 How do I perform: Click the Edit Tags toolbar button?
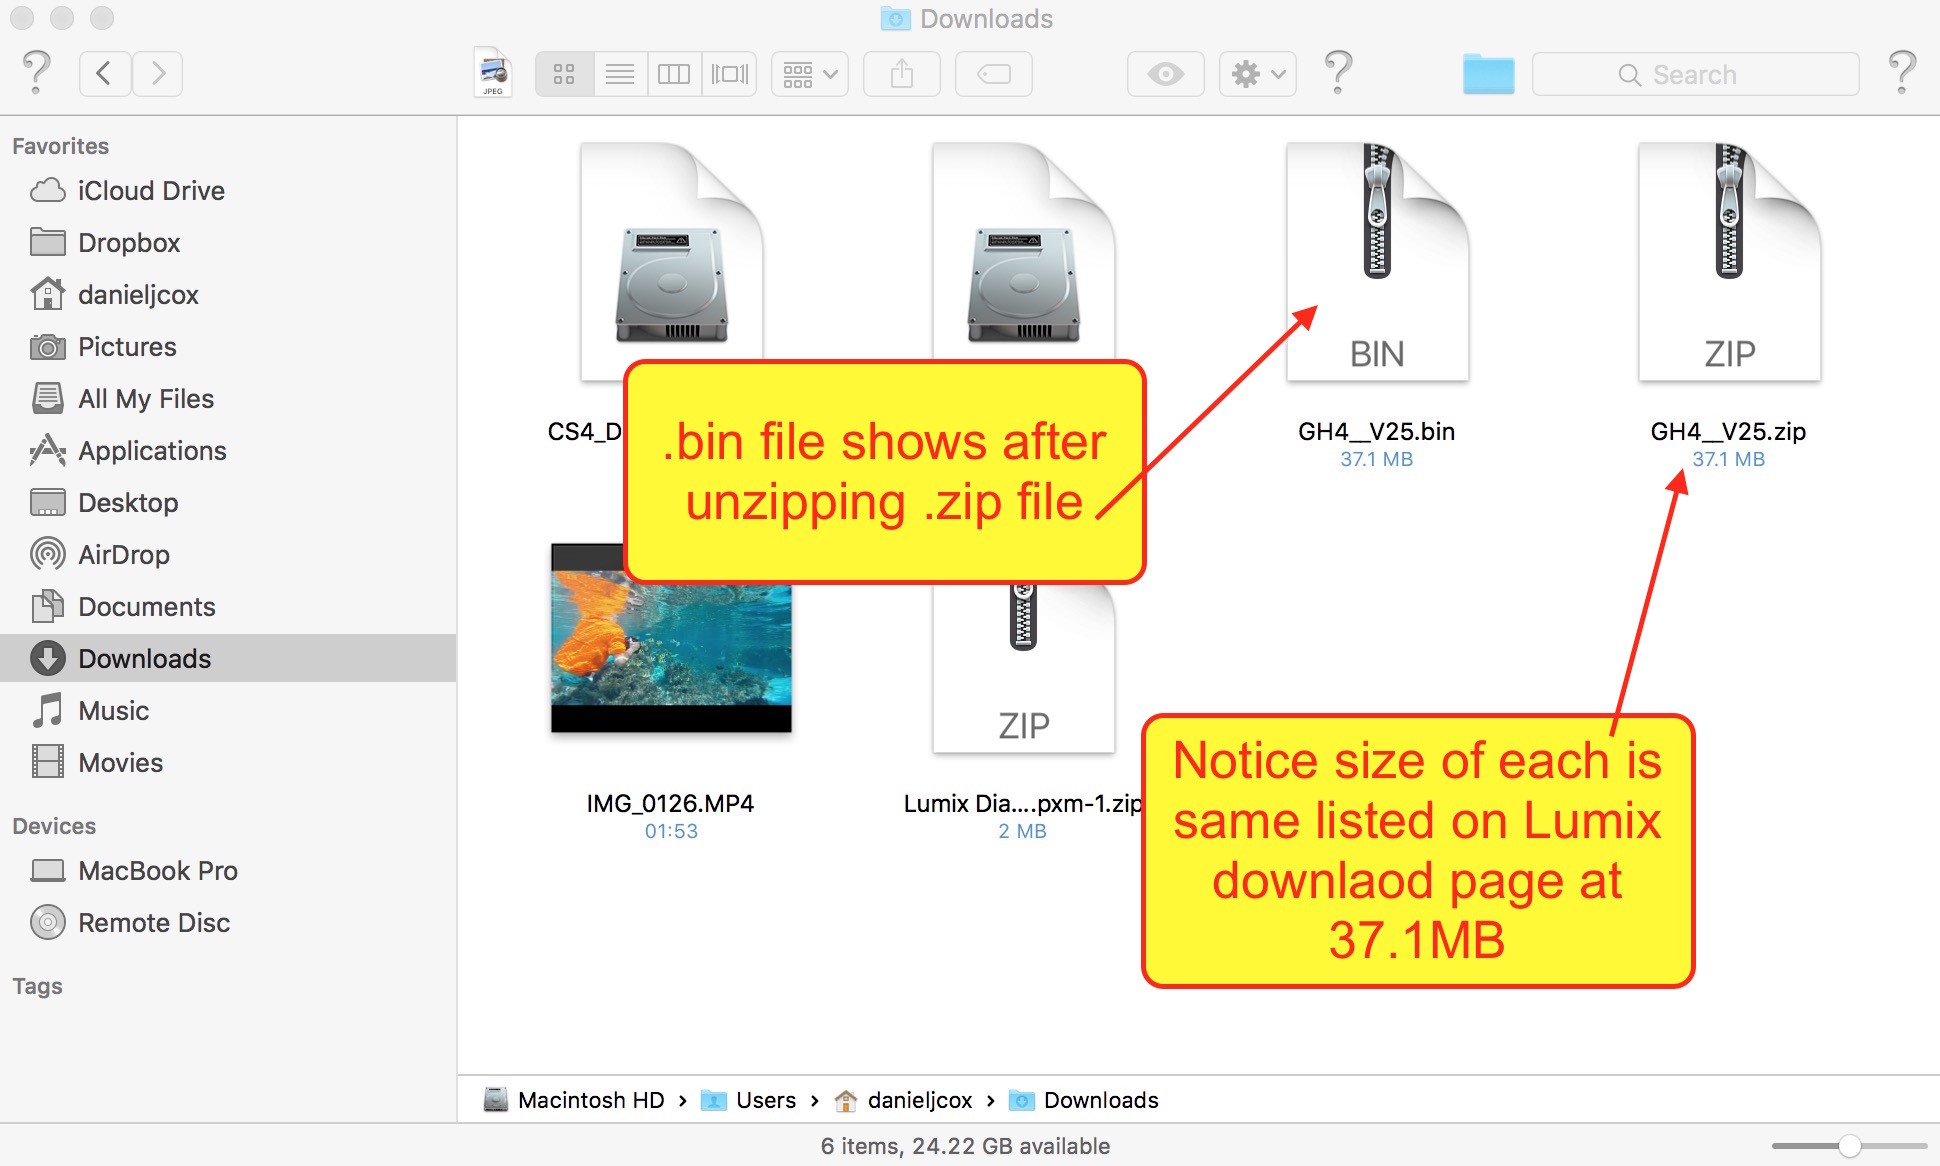pos(994,74)
